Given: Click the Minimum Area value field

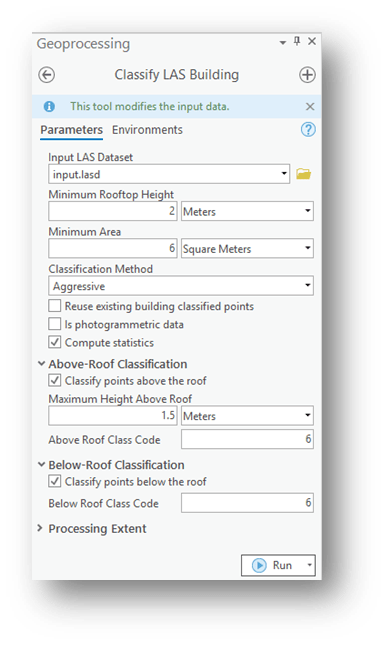Looking at the screenshot, I should click(113, 248).
